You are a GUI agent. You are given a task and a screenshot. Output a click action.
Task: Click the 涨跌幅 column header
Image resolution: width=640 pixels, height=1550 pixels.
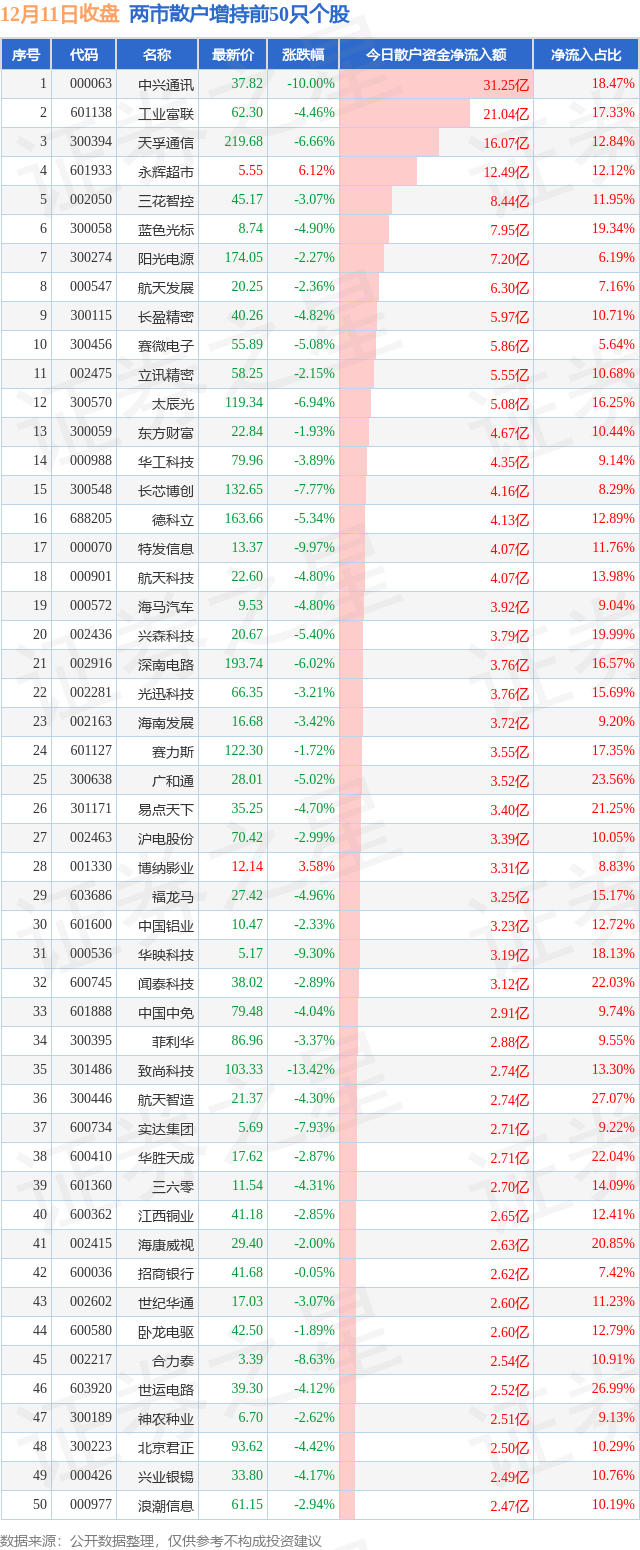(303, 54)
